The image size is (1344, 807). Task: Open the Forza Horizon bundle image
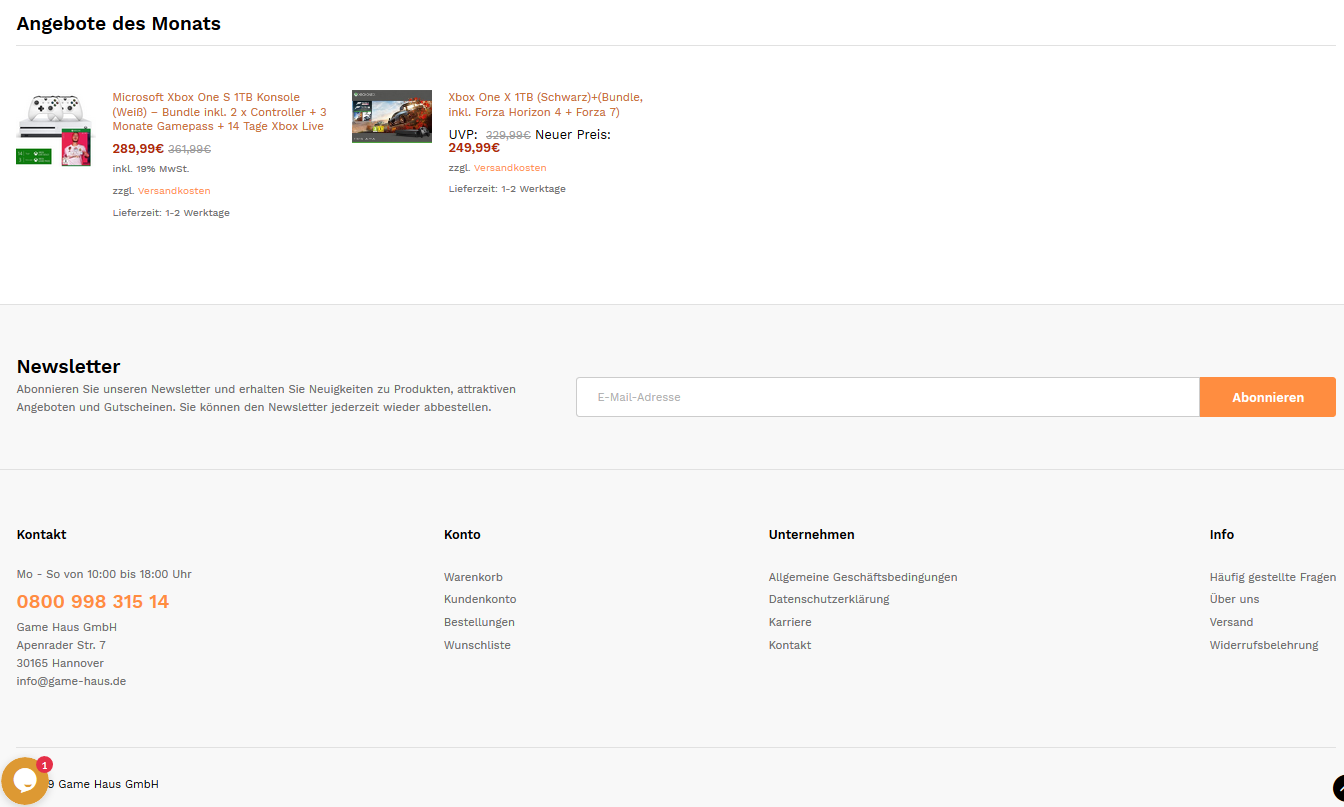tap(392, 116)
